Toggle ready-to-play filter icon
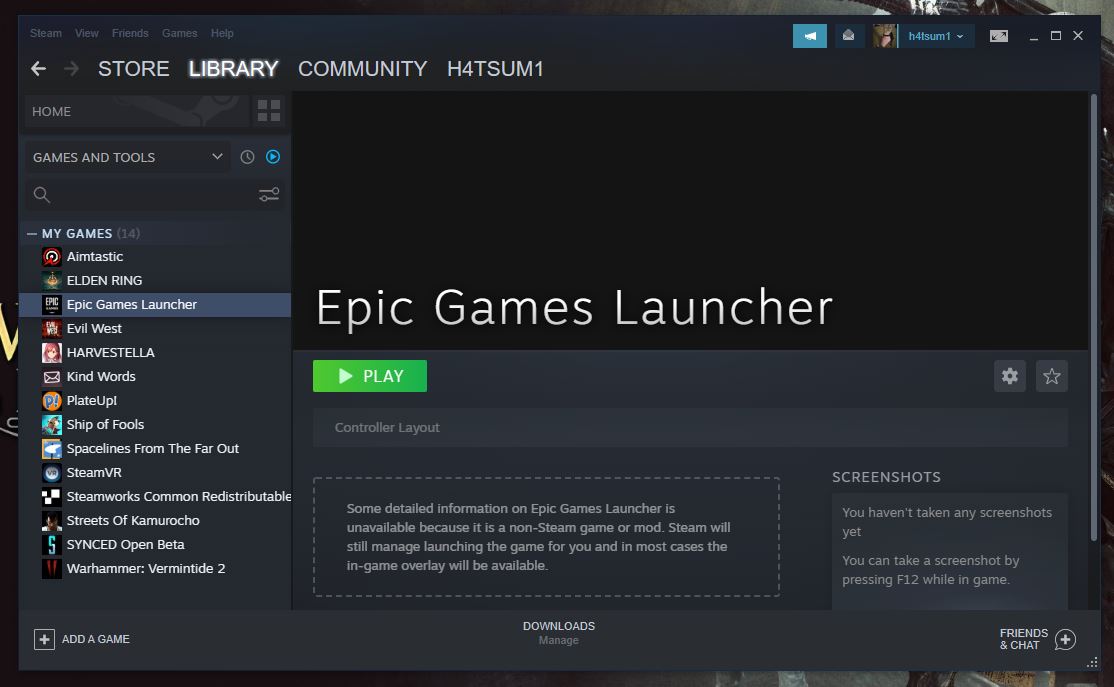1114x687 pixels. click(x=273, y=156)
